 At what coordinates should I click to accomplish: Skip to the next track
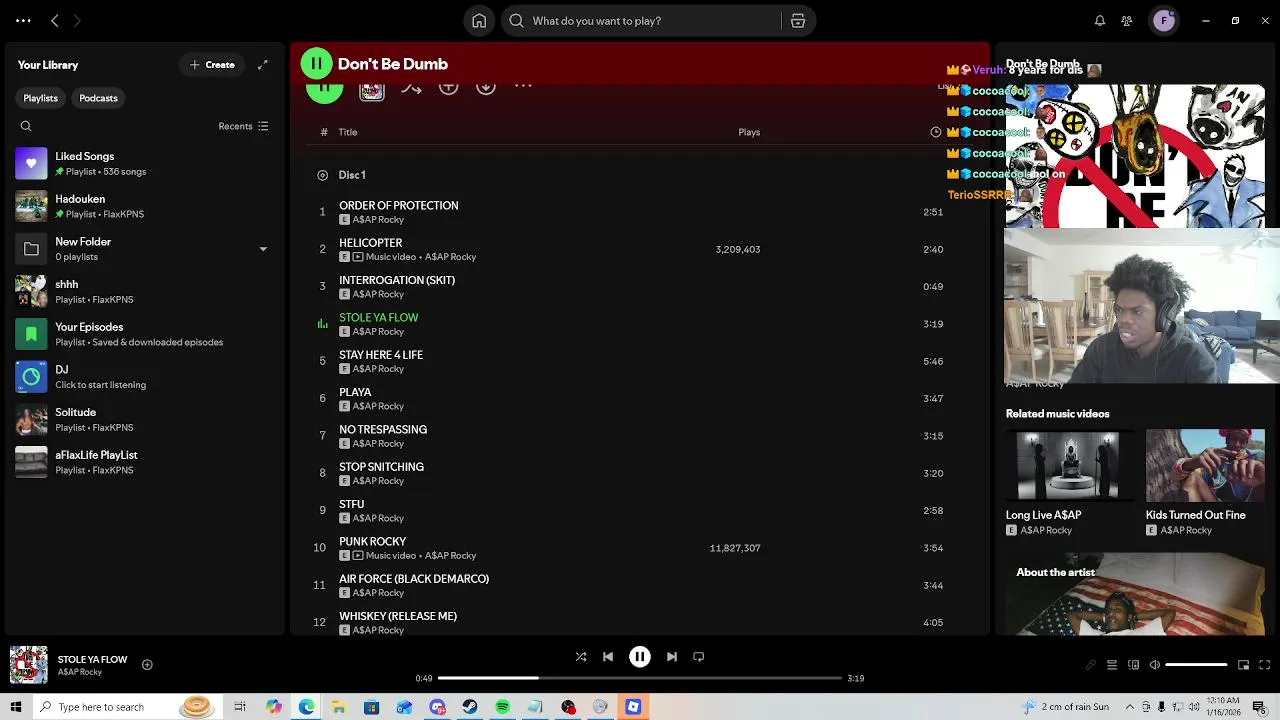[672, 657]
